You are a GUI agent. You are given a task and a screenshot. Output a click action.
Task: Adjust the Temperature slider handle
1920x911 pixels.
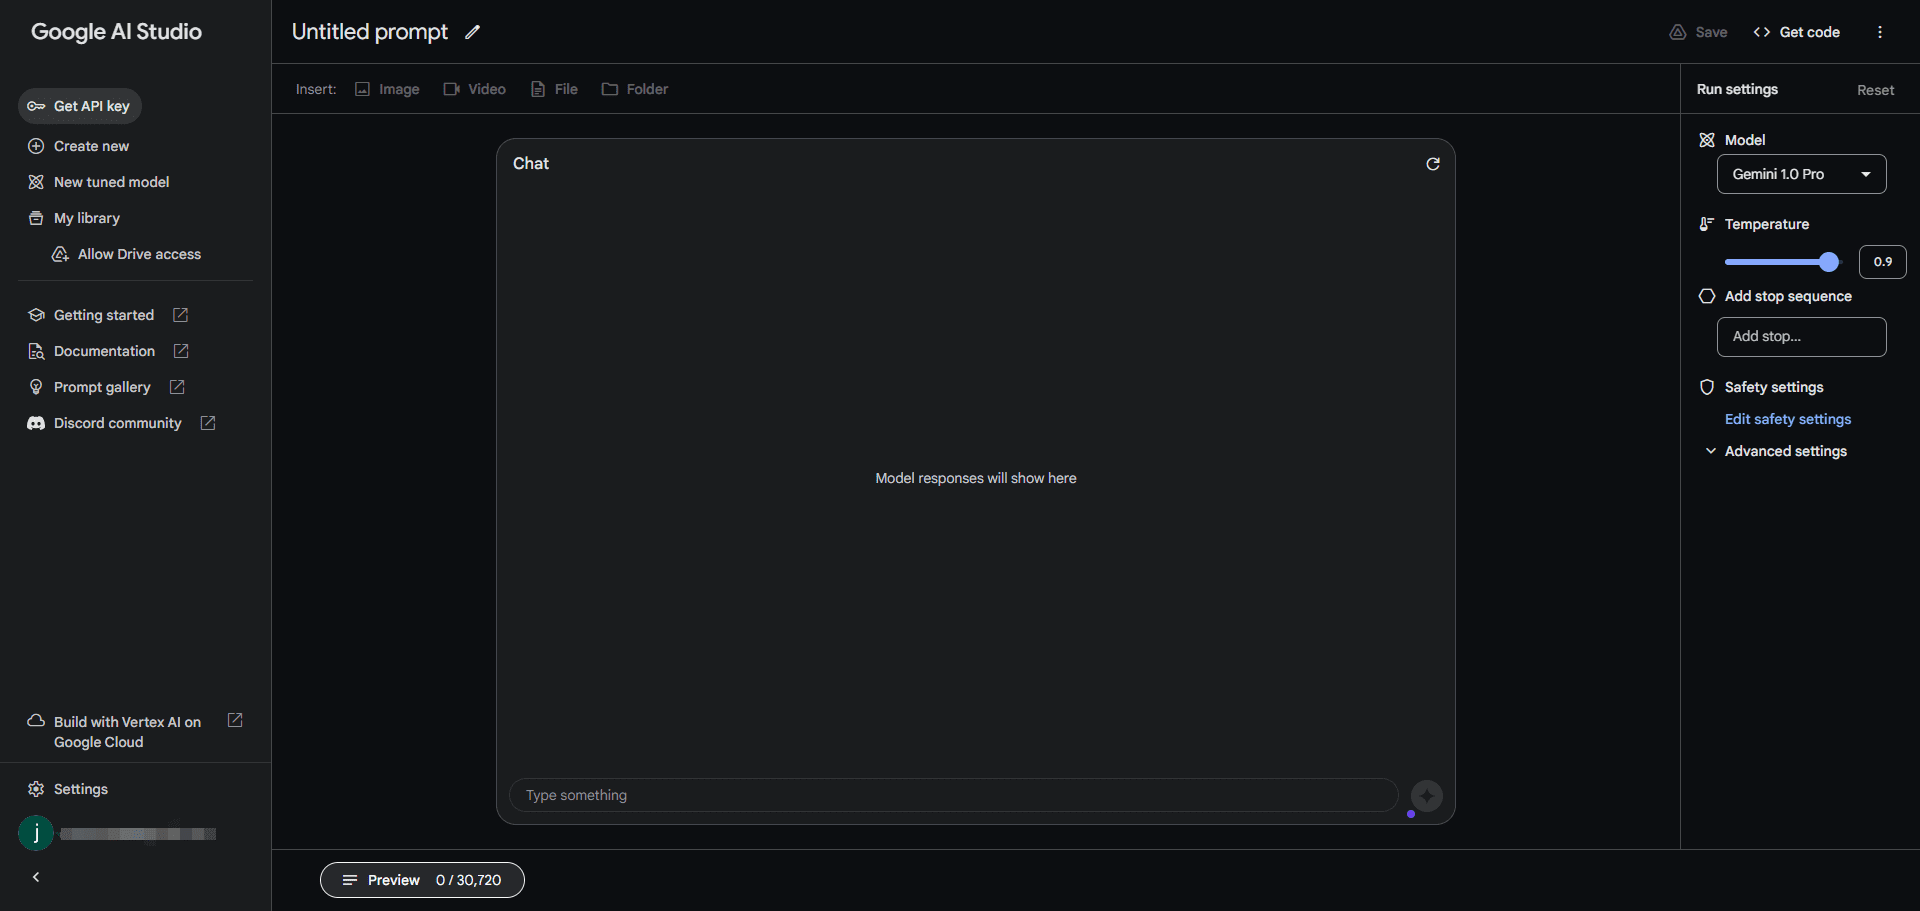click(x=1829, y=262)
